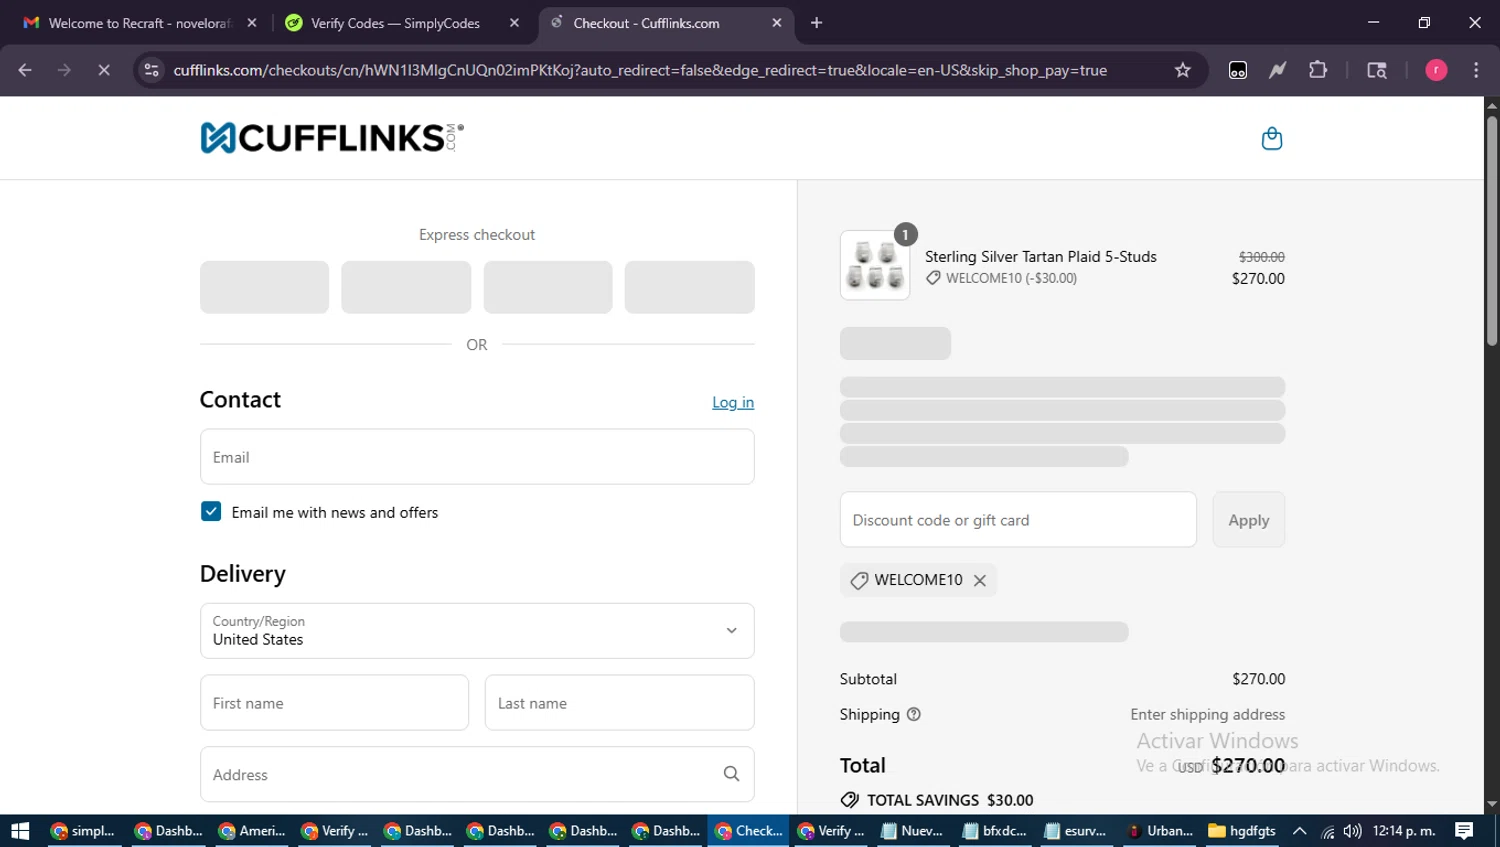The image size is (1500, 847).
Task: Click the Shipping help question mark icon
Action: pyautogui.click(x=913, y=714)
